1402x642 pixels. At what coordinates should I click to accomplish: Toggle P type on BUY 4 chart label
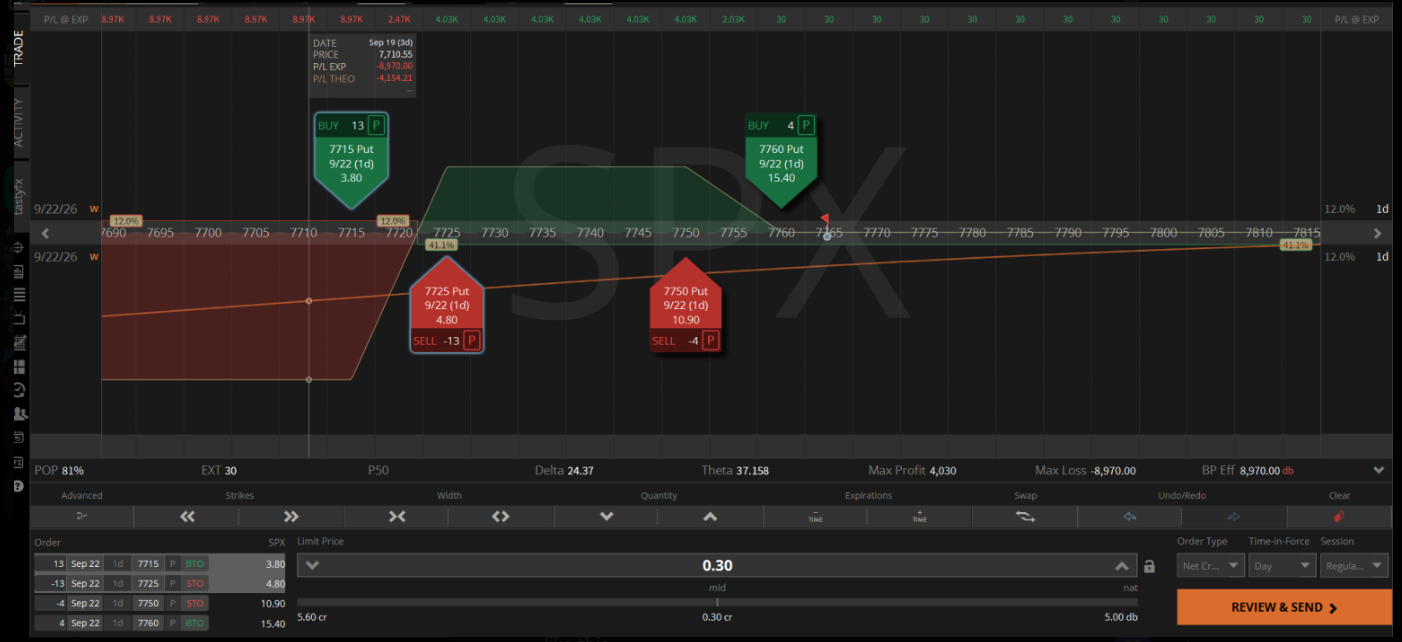point(806,125)
